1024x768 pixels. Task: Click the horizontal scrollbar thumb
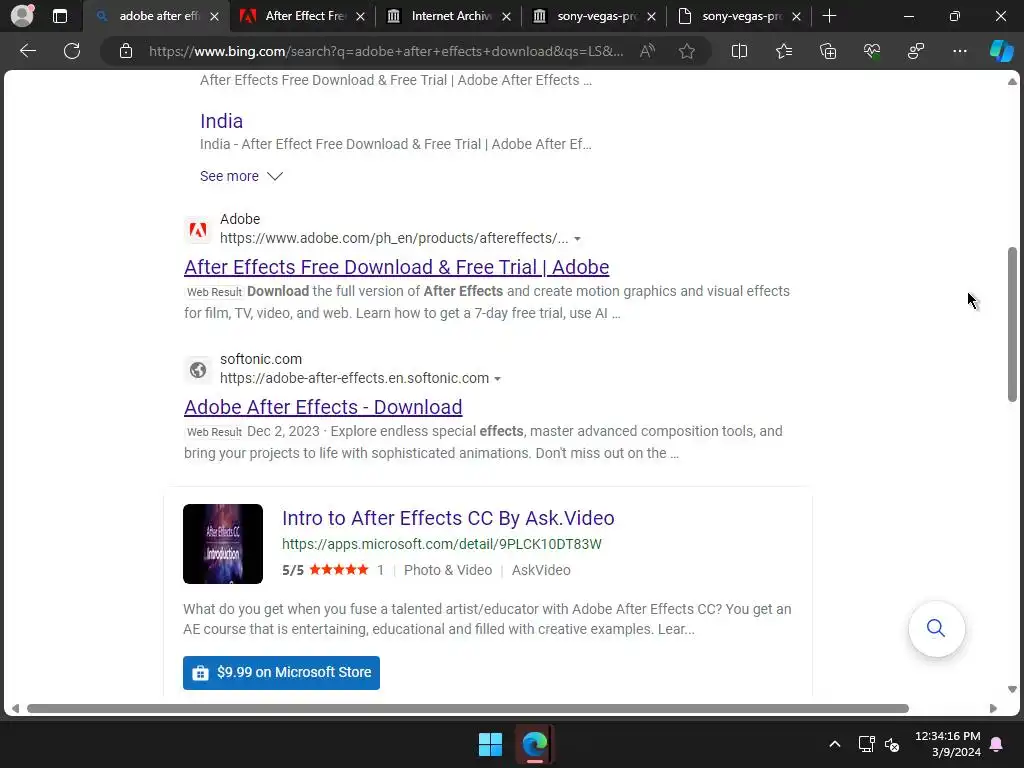click(x=468, y=709)
